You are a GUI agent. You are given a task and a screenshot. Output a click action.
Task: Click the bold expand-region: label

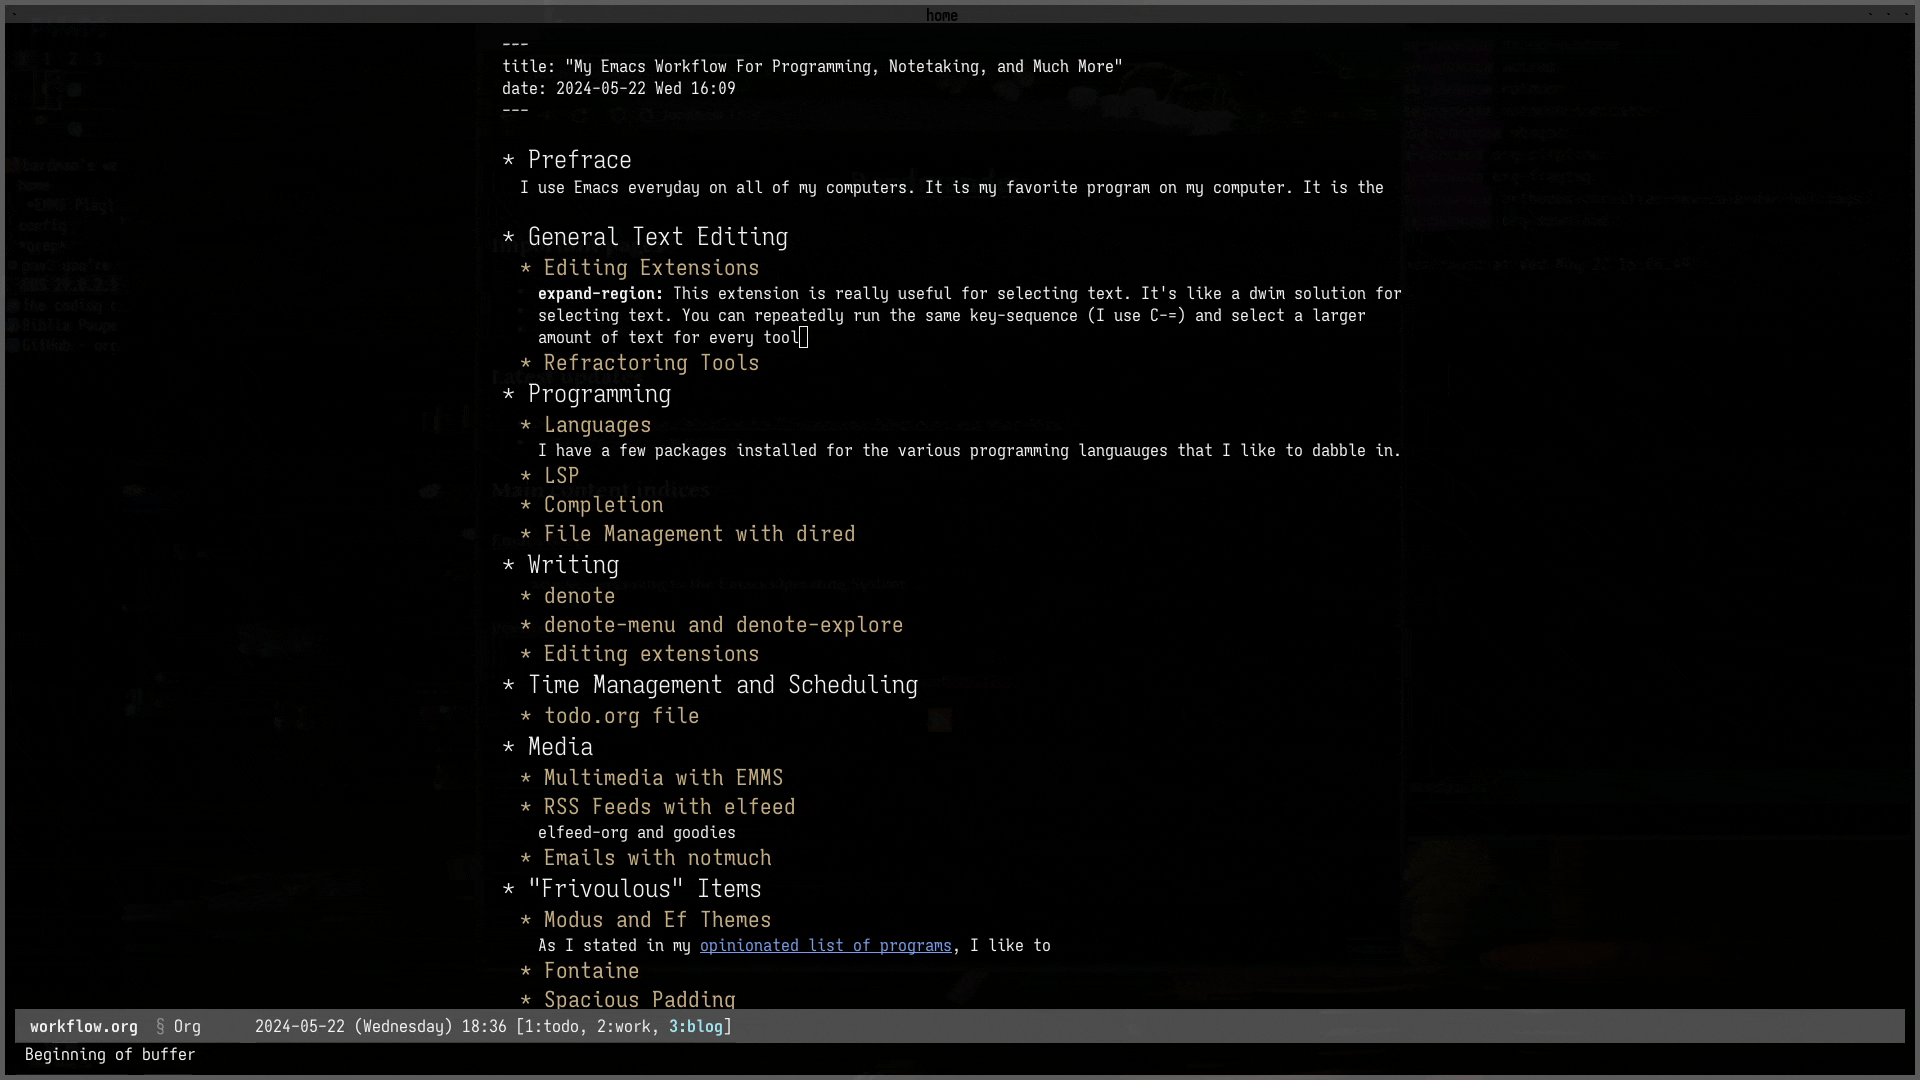point(600,294)
